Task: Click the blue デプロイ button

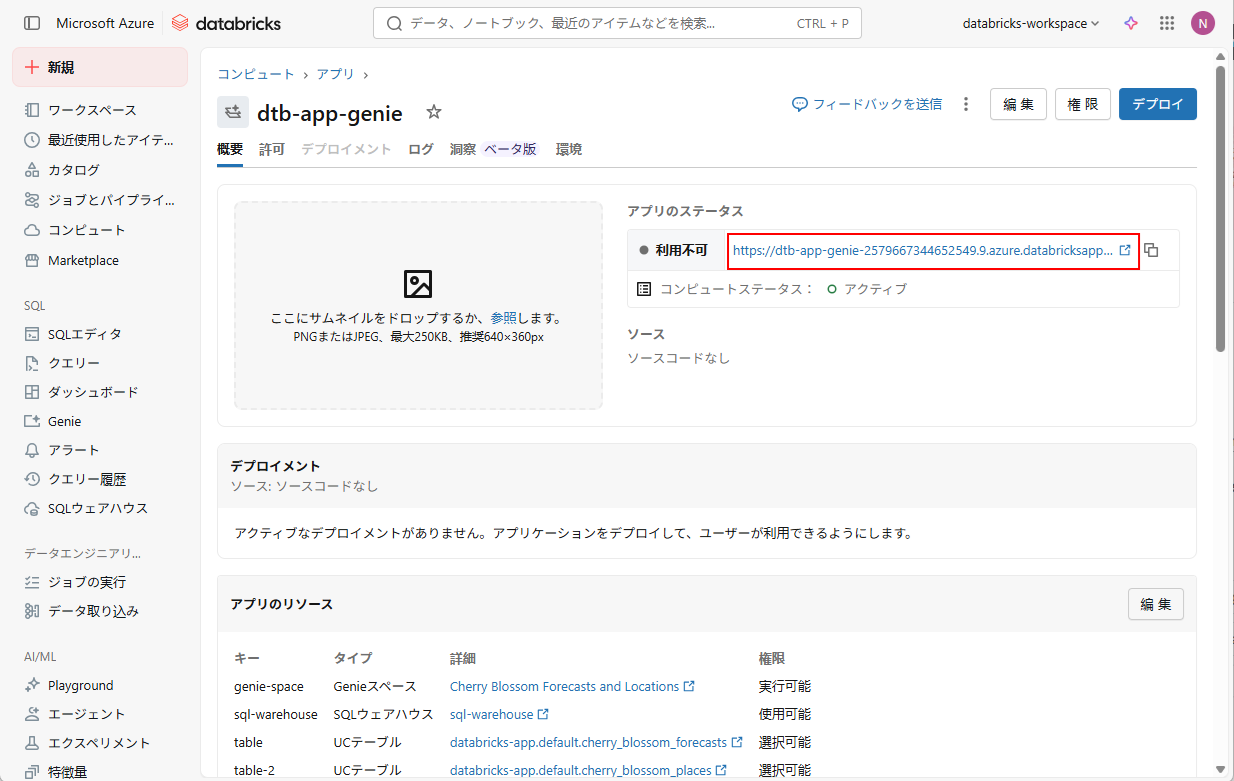Action: (x=1157, y=104)
